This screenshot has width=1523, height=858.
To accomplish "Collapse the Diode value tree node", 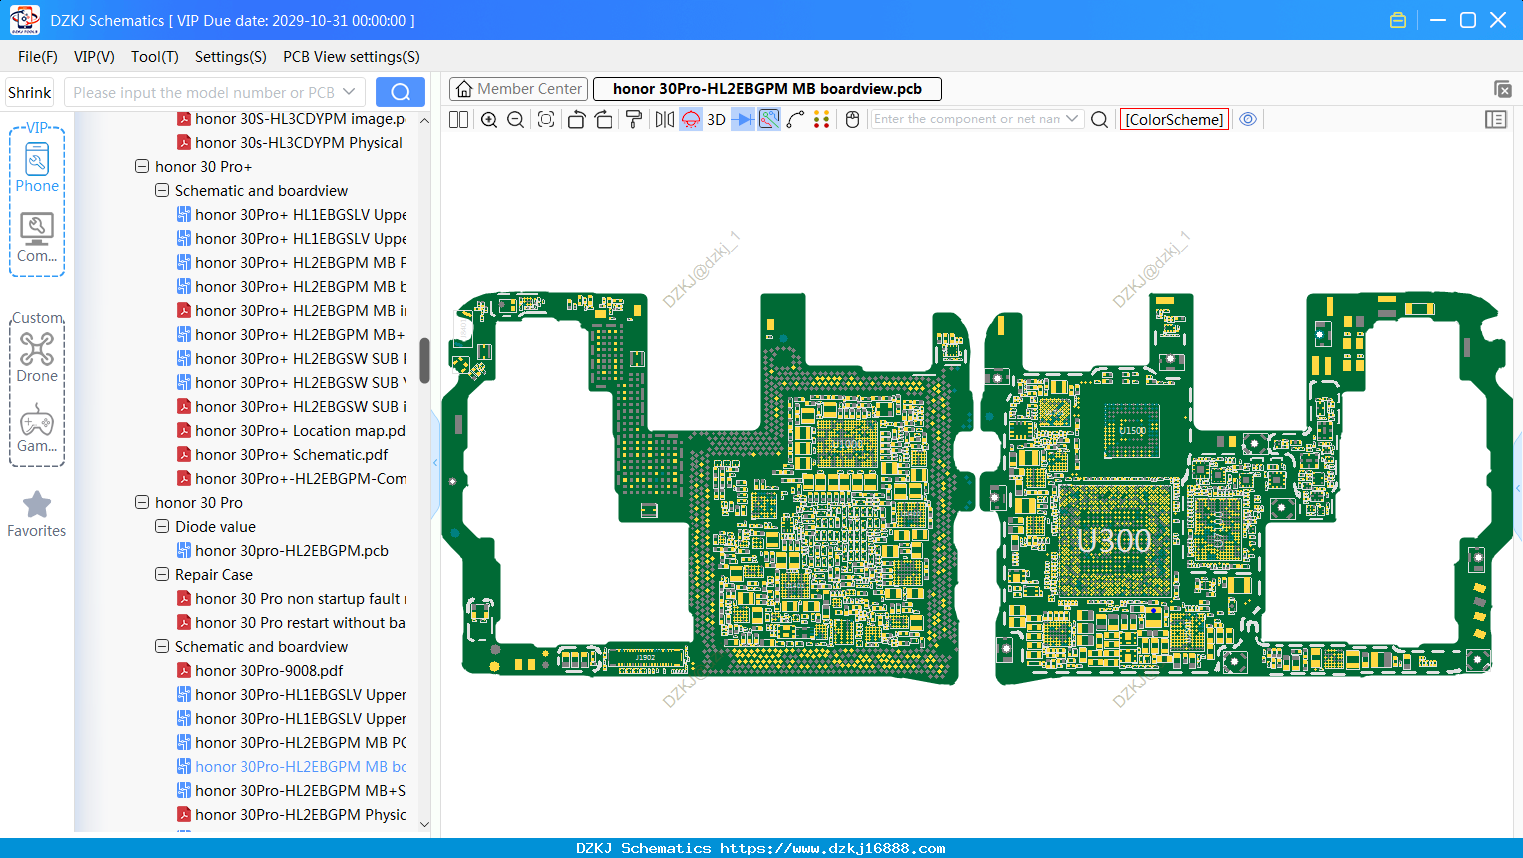I will (162, 526).
